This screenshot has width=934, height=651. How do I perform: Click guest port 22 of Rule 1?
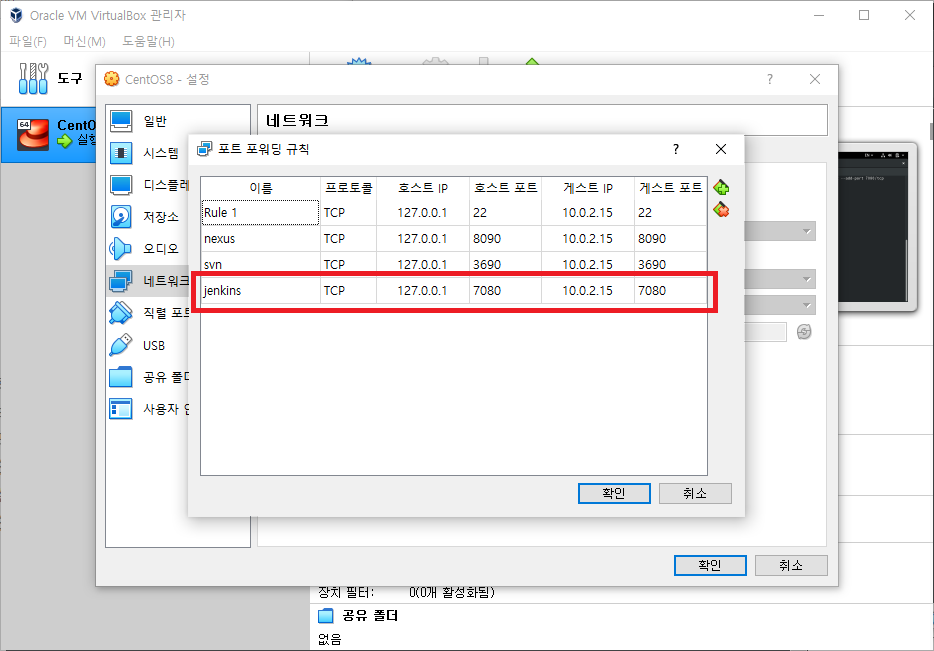[x=671, y=213]
